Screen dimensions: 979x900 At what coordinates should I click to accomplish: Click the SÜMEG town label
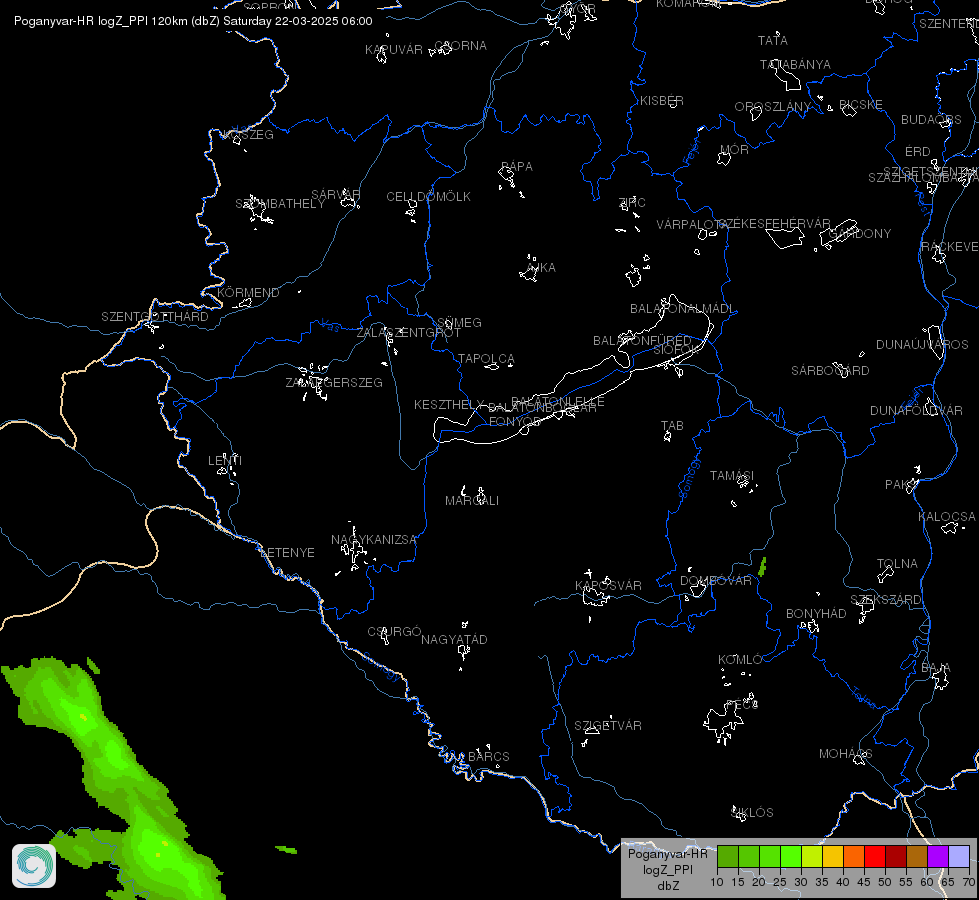click(x=460, y=323)
